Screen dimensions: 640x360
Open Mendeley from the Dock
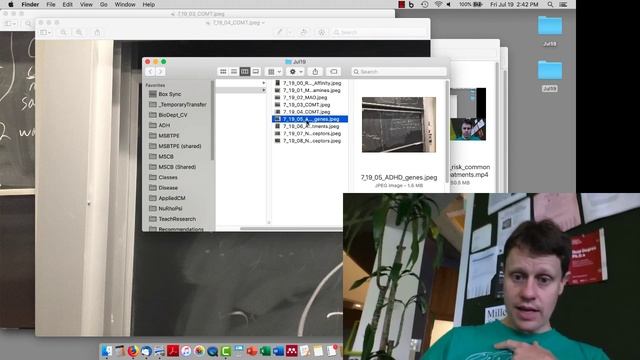(291, 351)
